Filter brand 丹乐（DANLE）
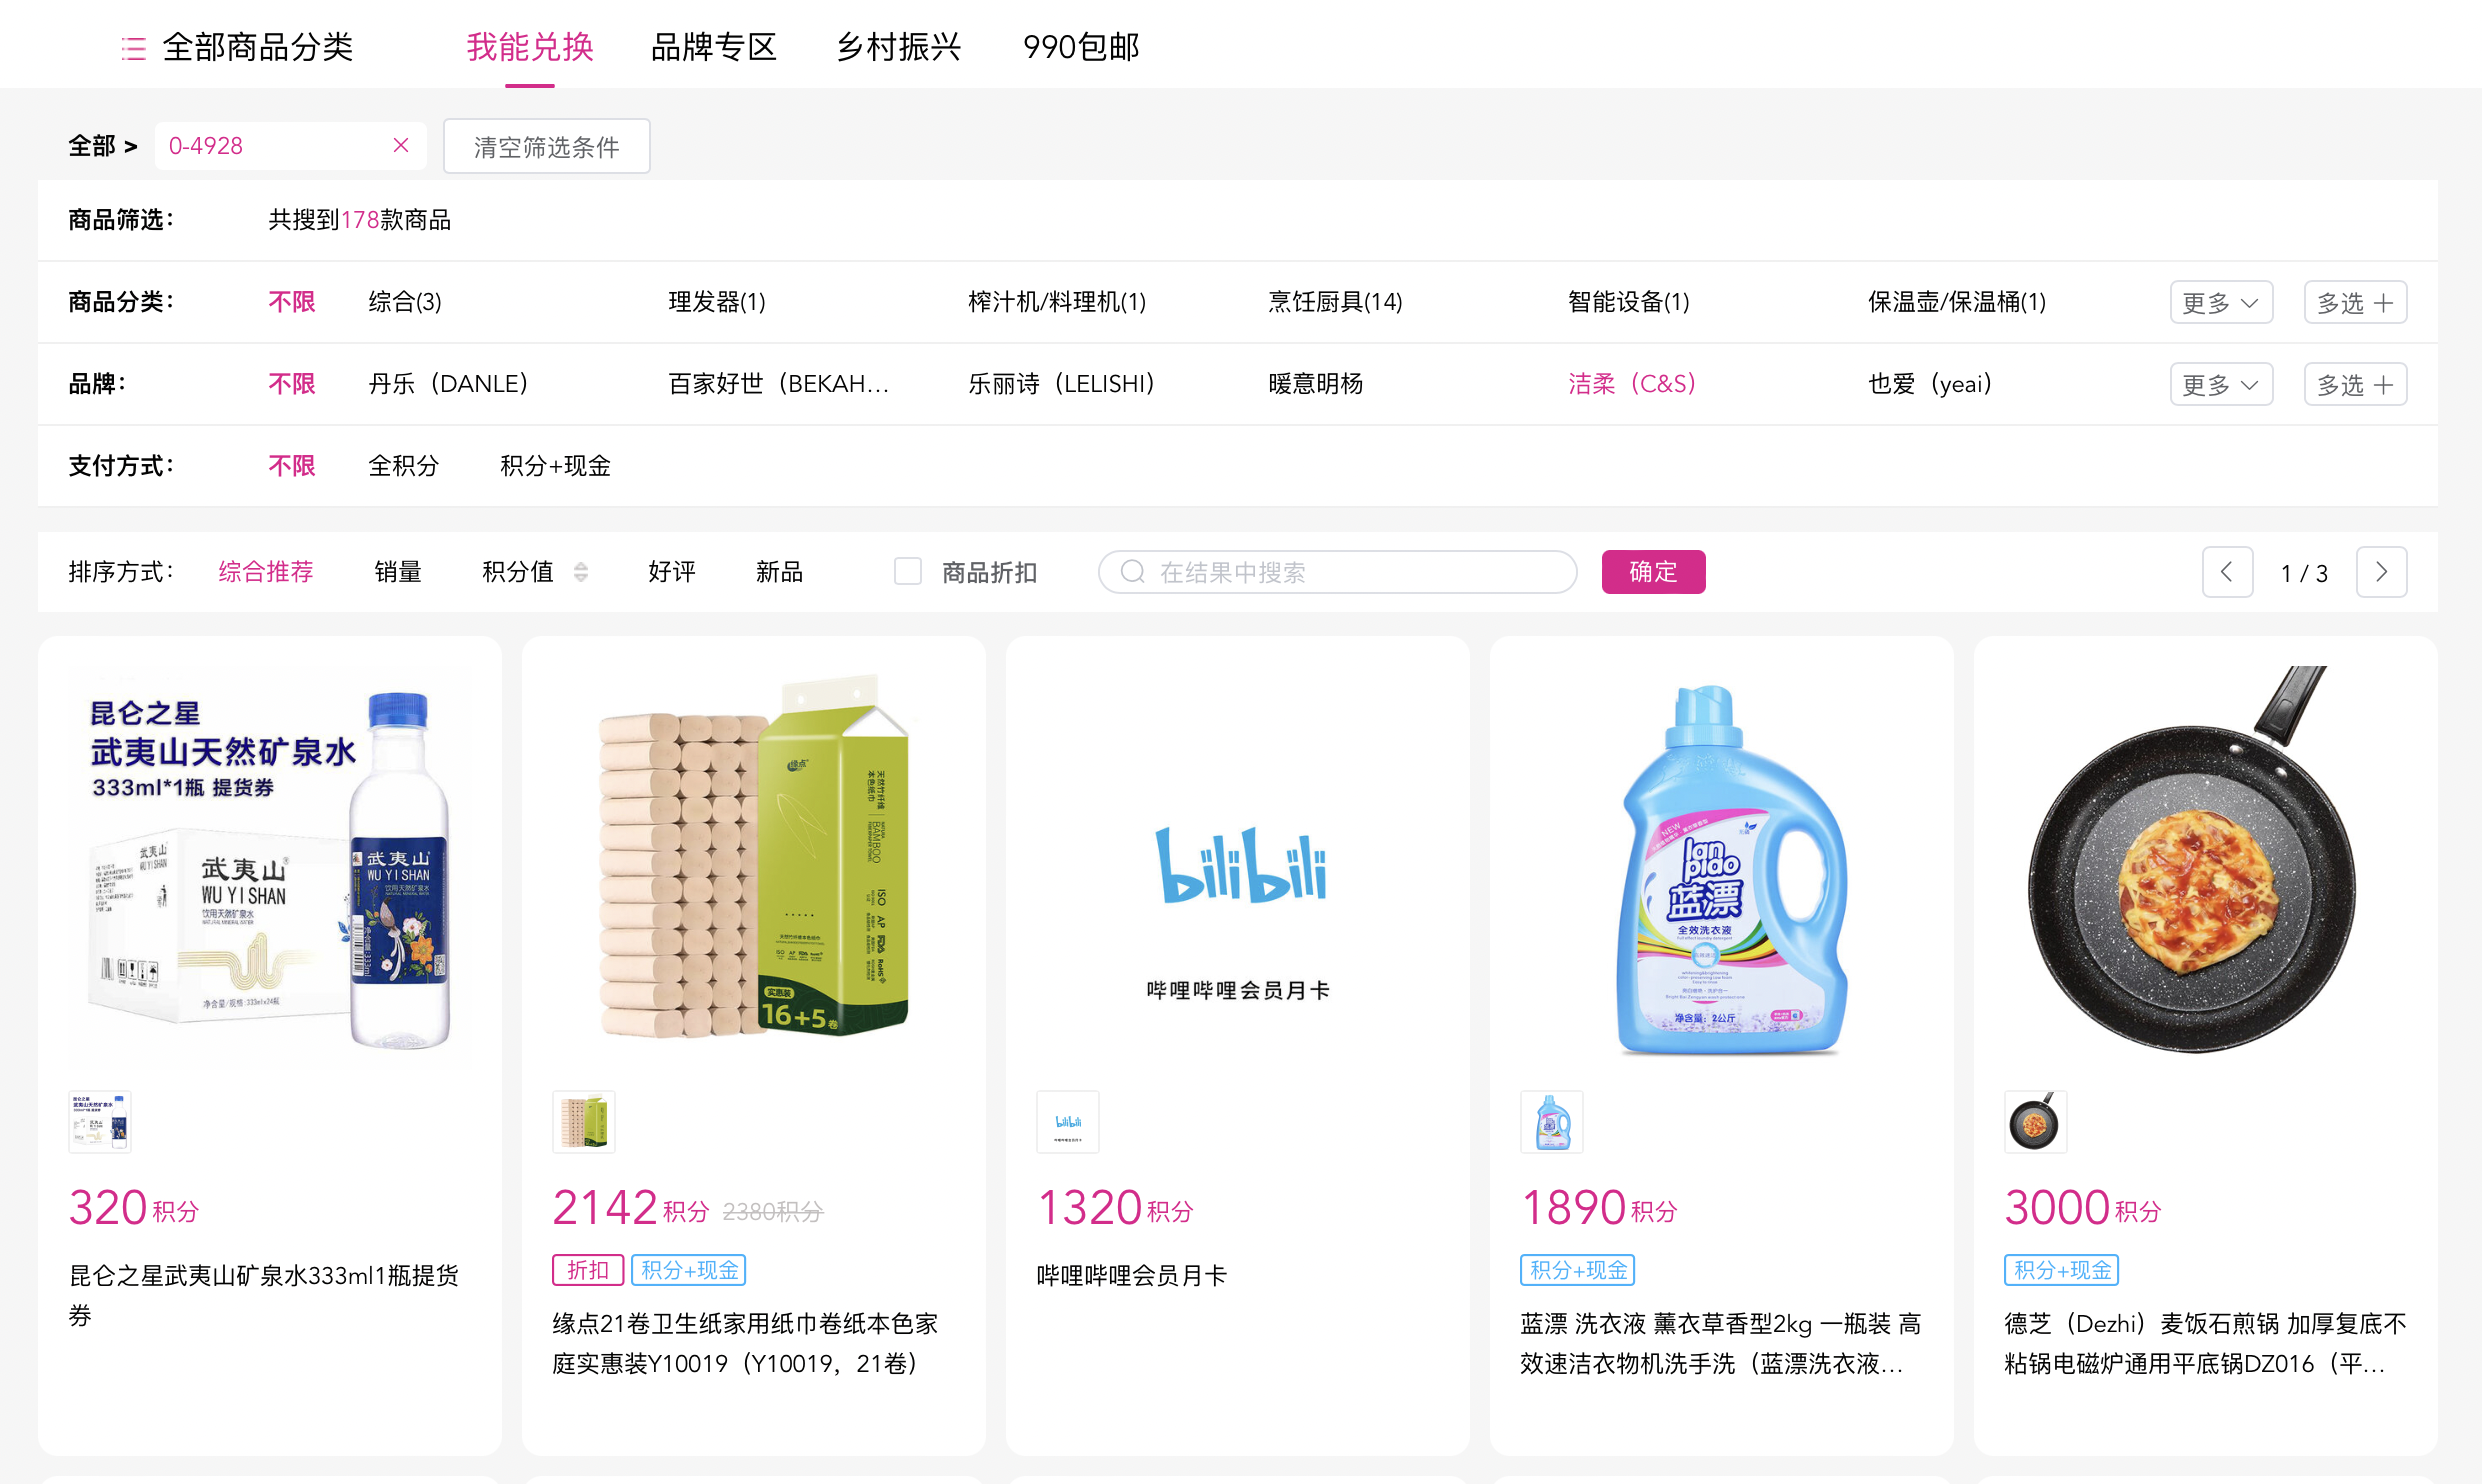This screenshot has width=2482, height=1484. (448, 384)
